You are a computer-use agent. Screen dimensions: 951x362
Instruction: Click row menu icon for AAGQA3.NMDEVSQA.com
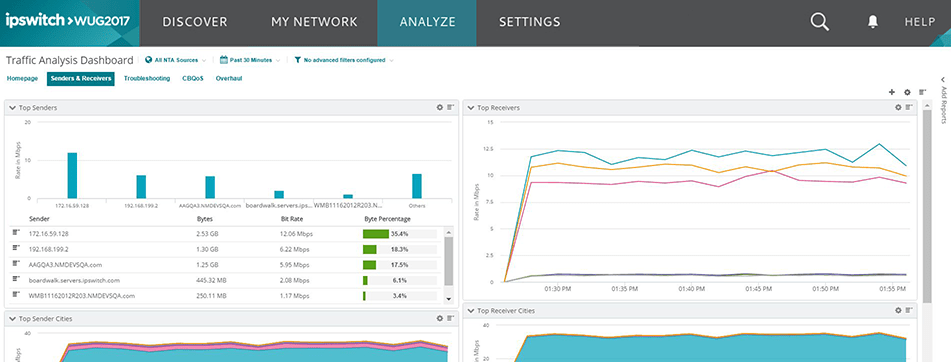point(16,264)
